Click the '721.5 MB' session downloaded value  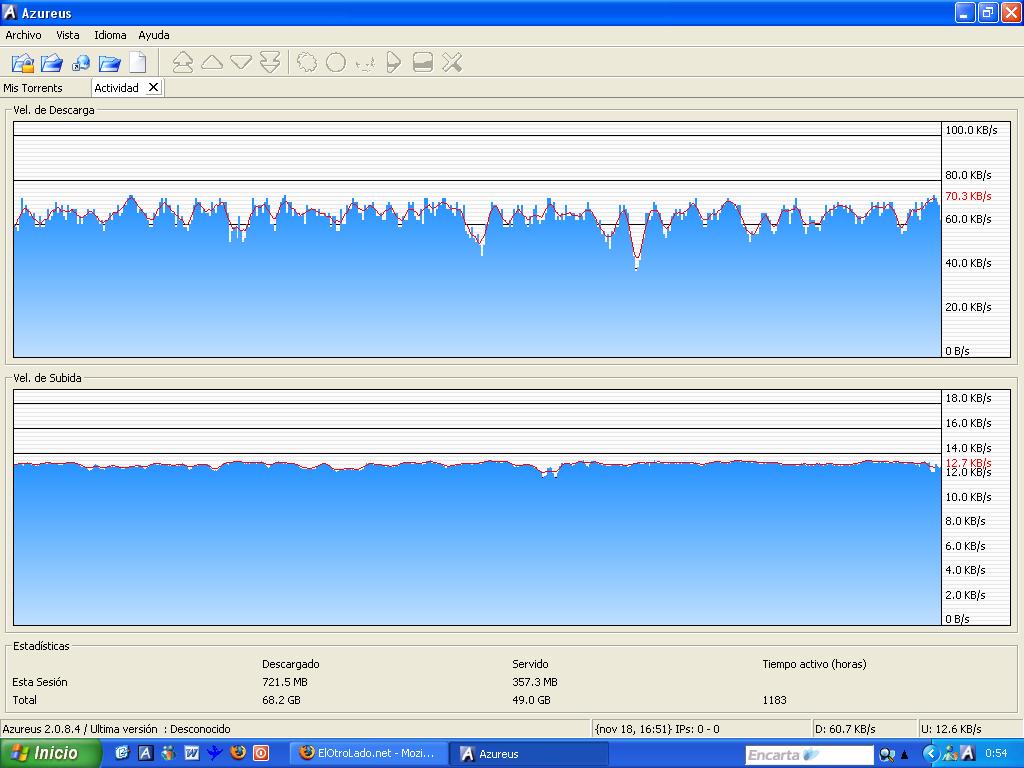pos(285,682)
